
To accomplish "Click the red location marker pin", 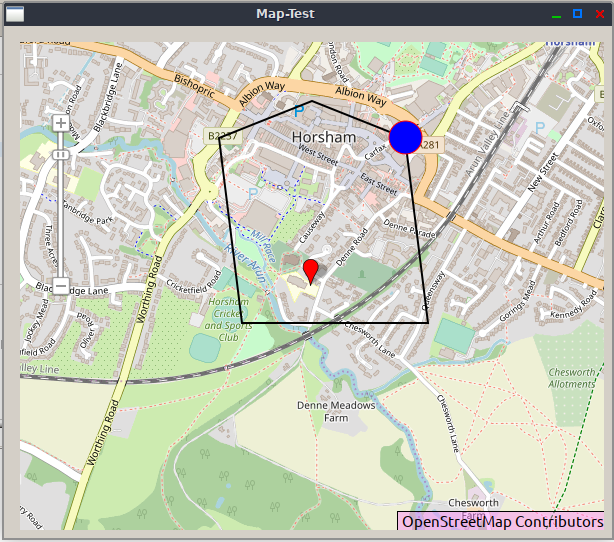I will coord(311,270).
